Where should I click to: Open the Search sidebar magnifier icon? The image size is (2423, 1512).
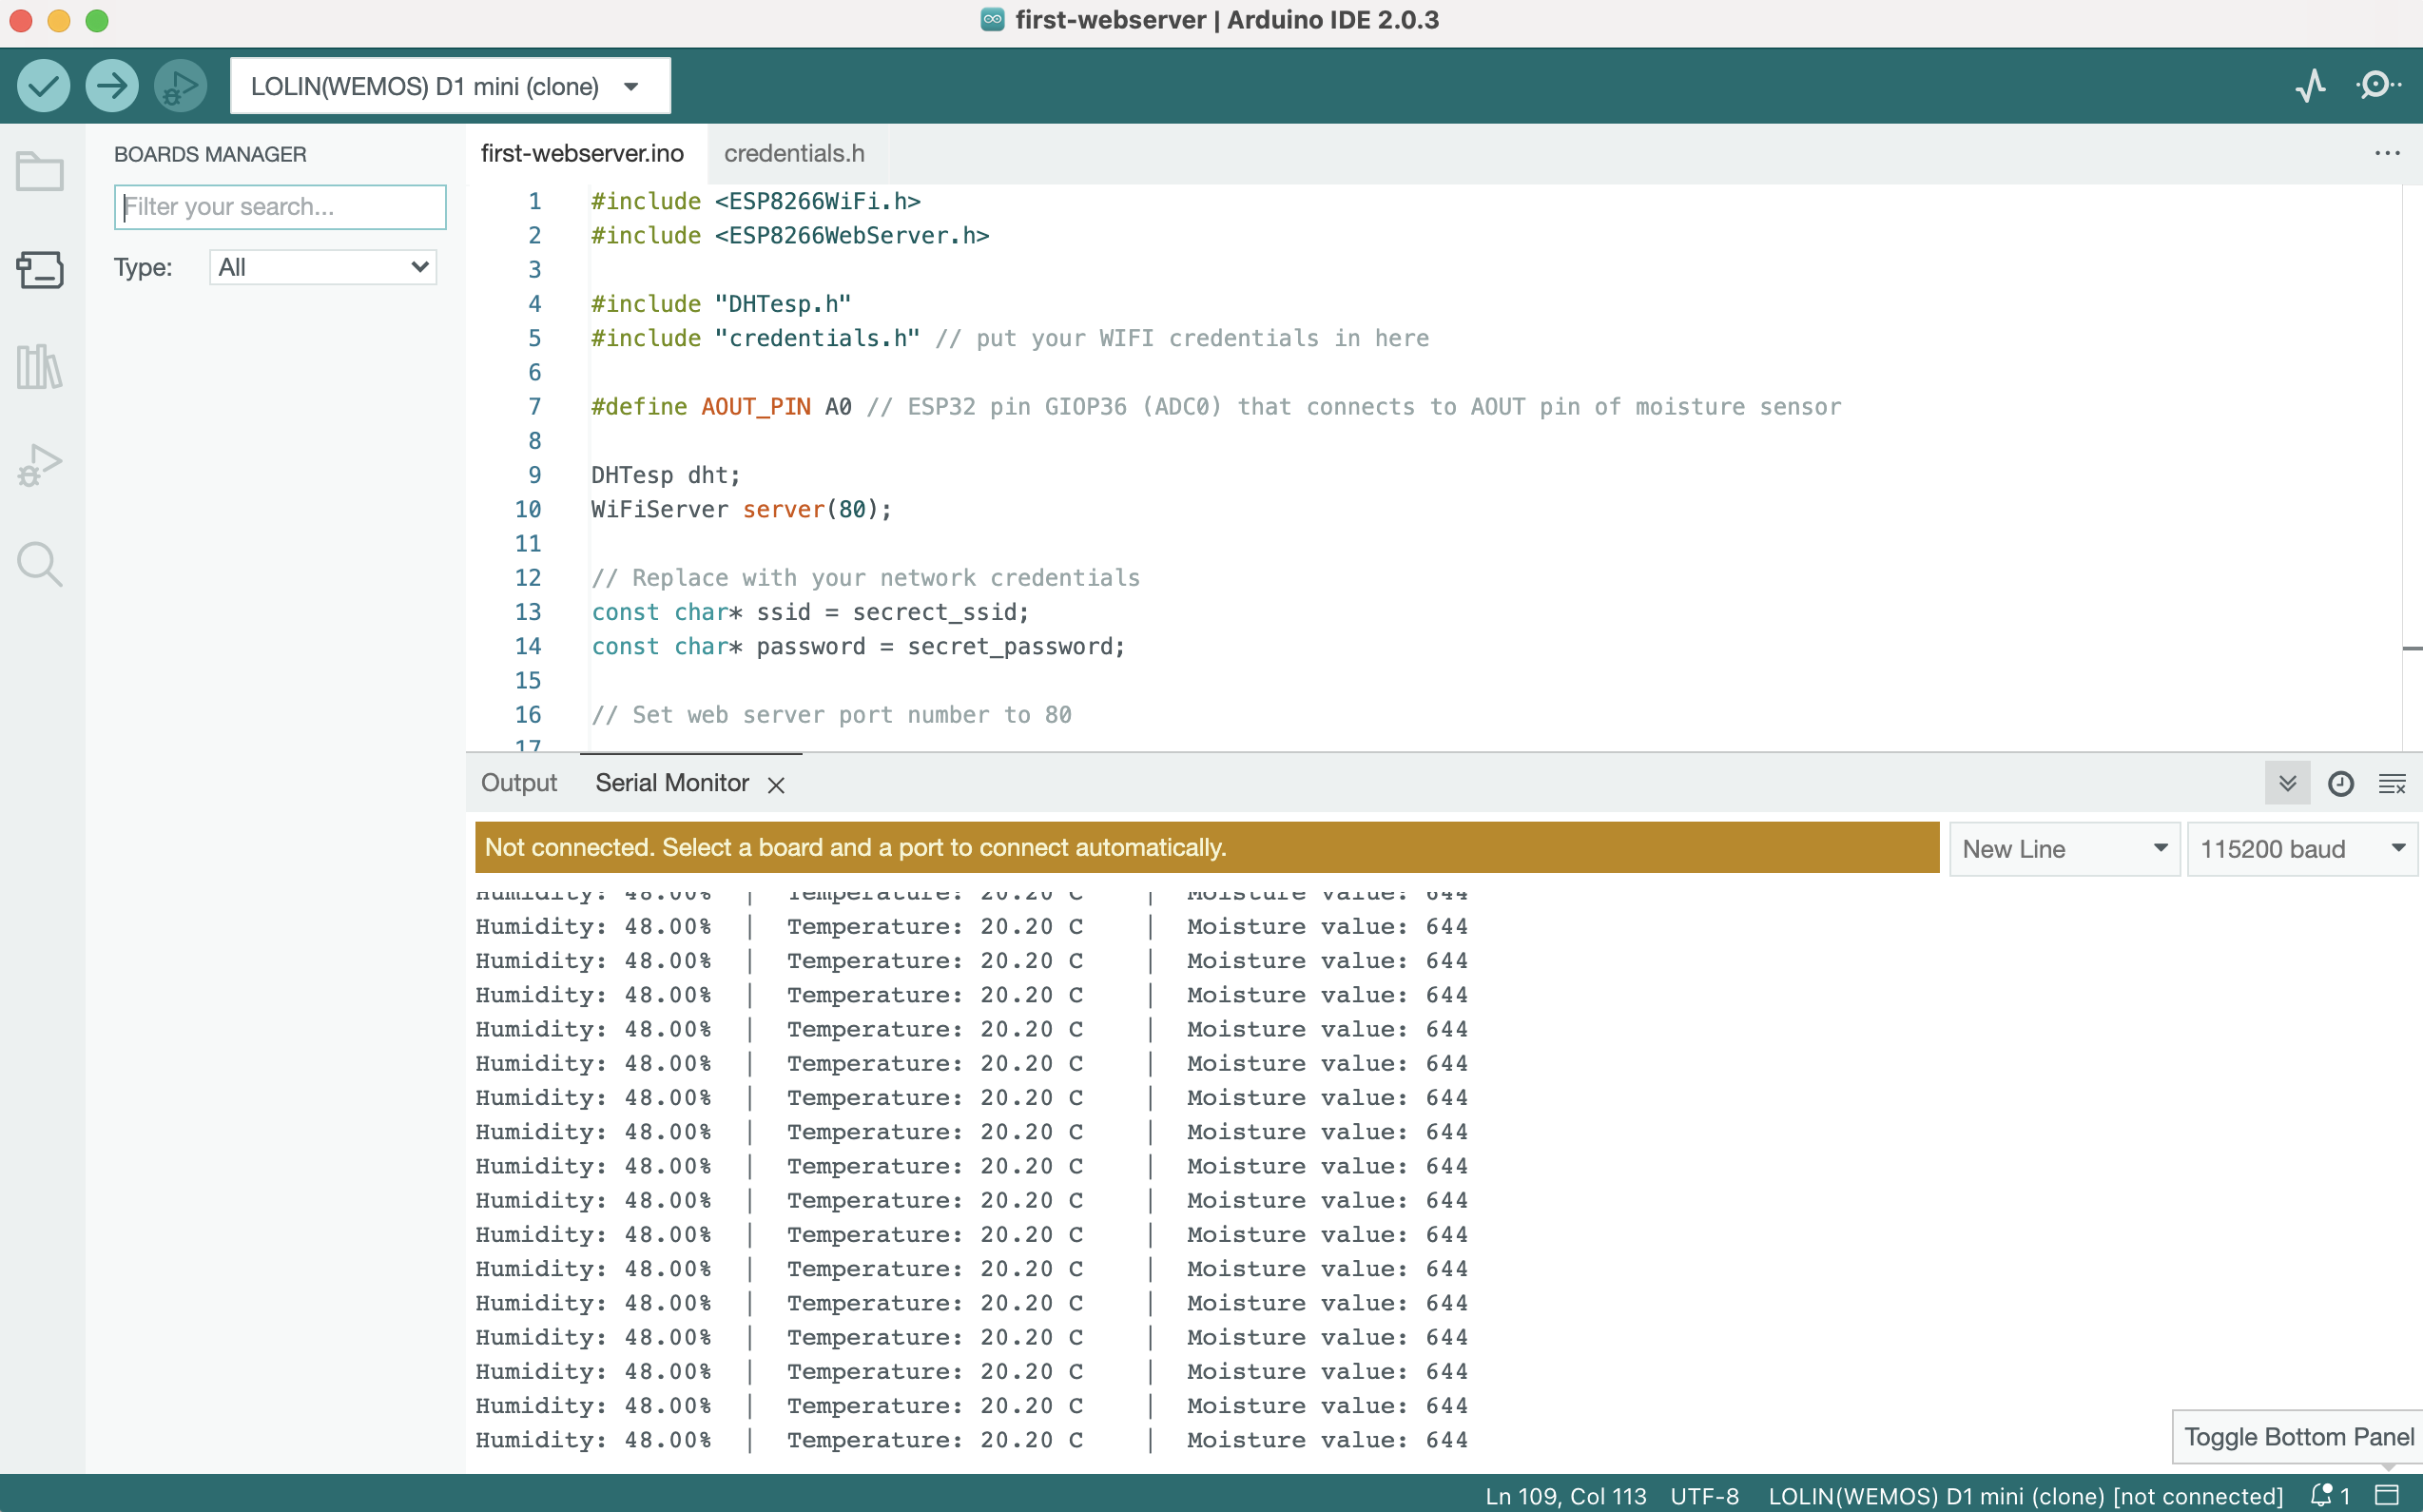[x=40, y=564]
